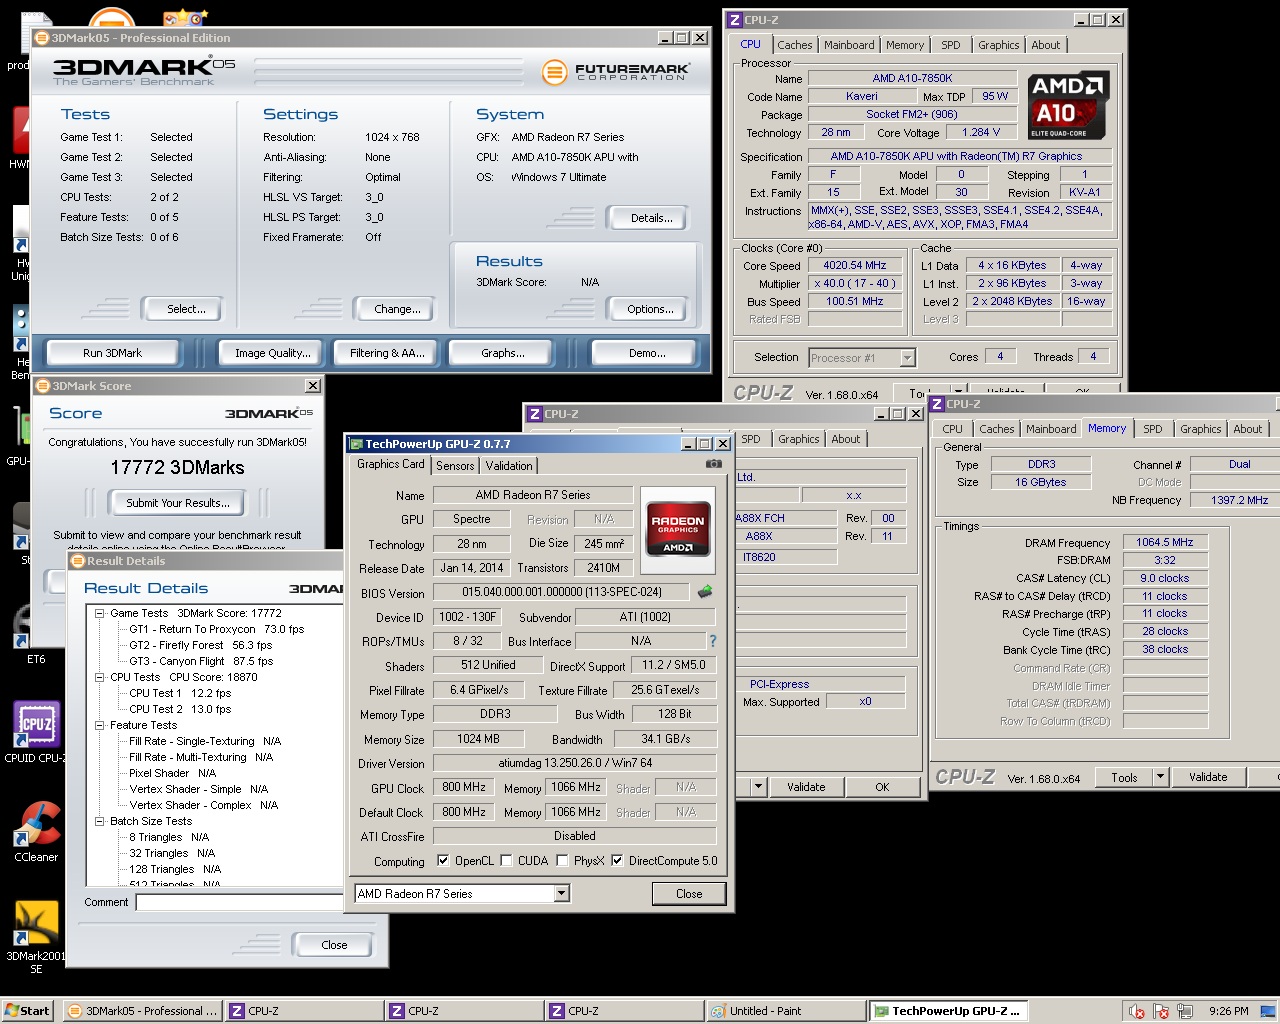The width and height of the screenshot is (1280, 1024).
Task: Select GT1 - Return To Proxycon result row
Action: [x=216, y=629]
